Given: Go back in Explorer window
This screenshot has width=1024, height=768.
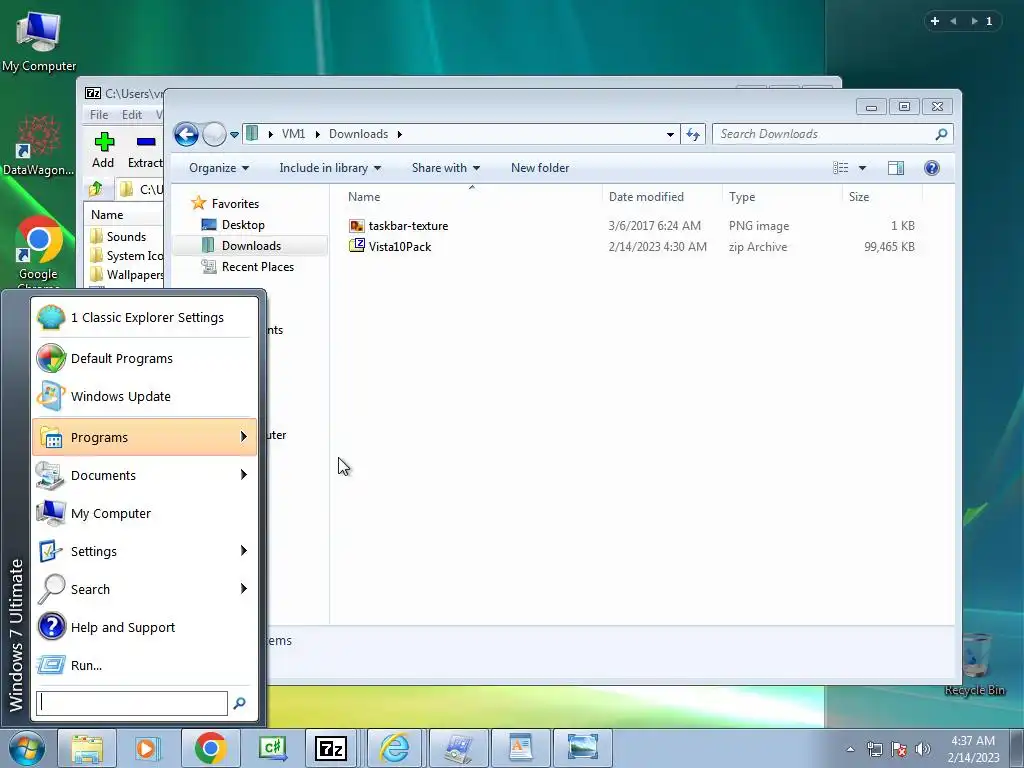Looking at the screenshot, I should [186, 135].
